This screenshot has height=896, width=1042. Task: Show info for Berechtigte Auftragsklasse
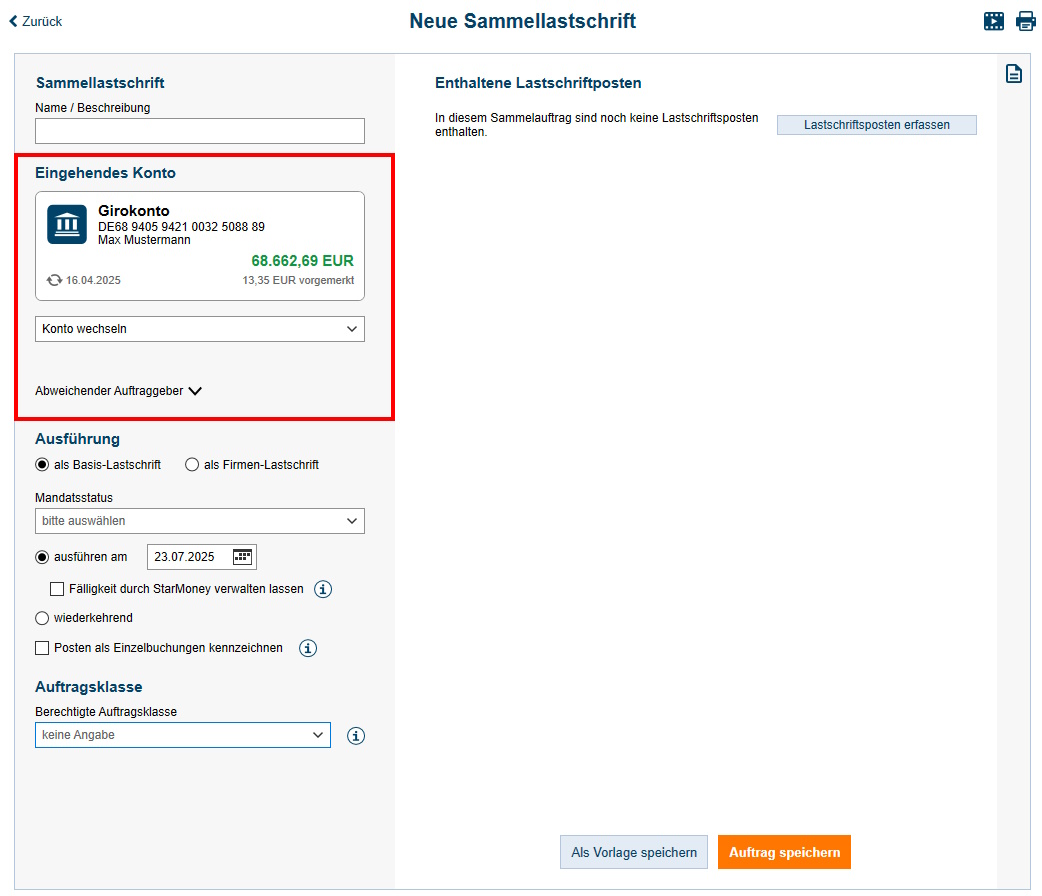pos(356,736)
